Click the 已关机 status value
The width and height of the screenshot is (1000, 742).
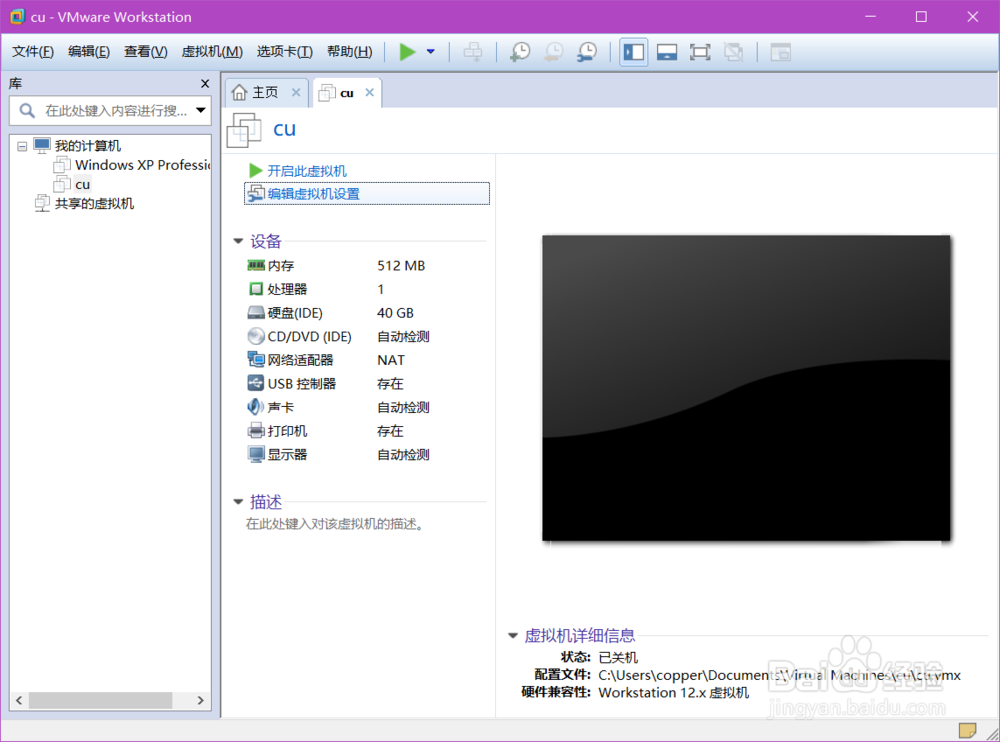[x=618, y=657]
